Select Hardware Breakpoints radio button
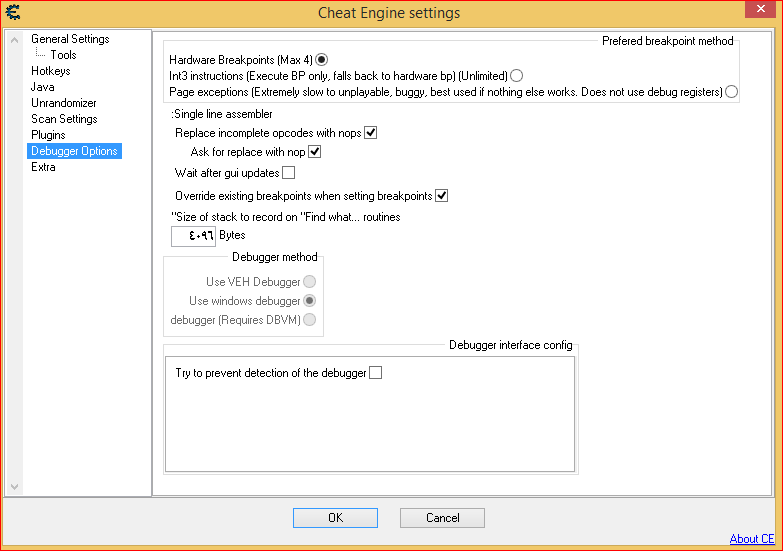Image resolution: width=783 pixels, height=551 pixels. click(x=321, y=59)
